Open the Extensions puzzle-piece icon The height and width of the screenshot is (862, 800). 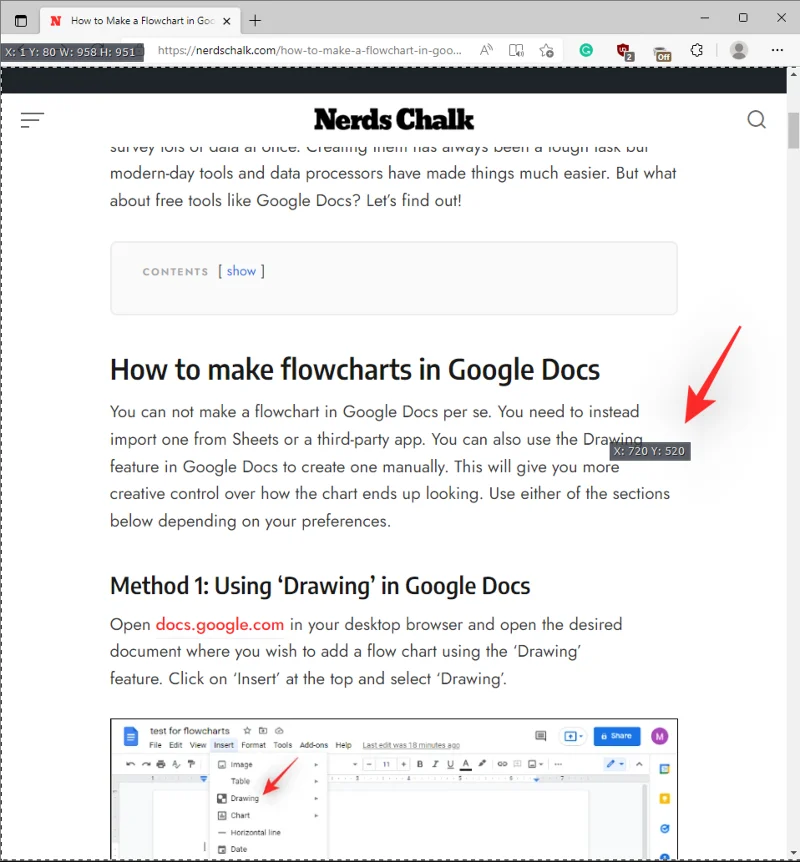698,50
